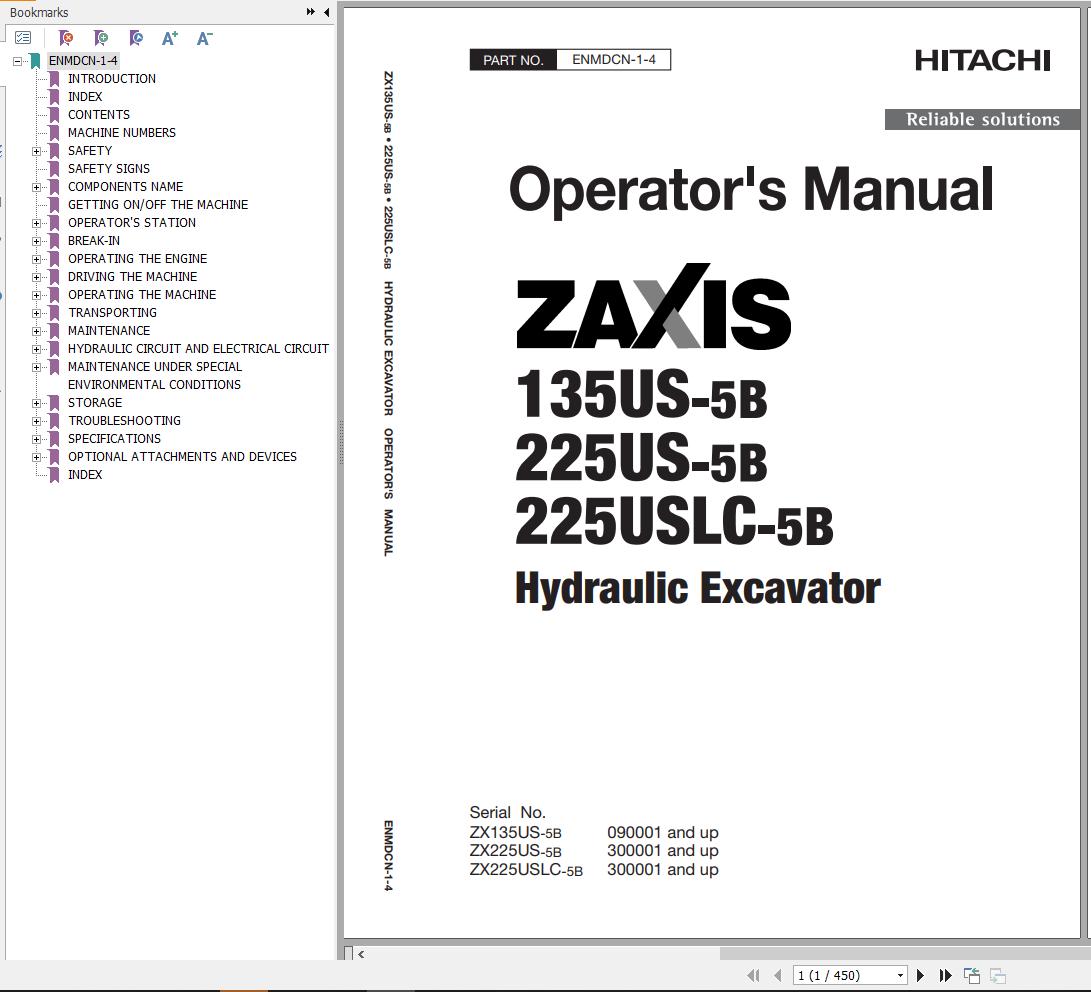Expand the MAINTENANCE bookmark
The height and width of the screenshot is (992, 1091).
(36, 331)
